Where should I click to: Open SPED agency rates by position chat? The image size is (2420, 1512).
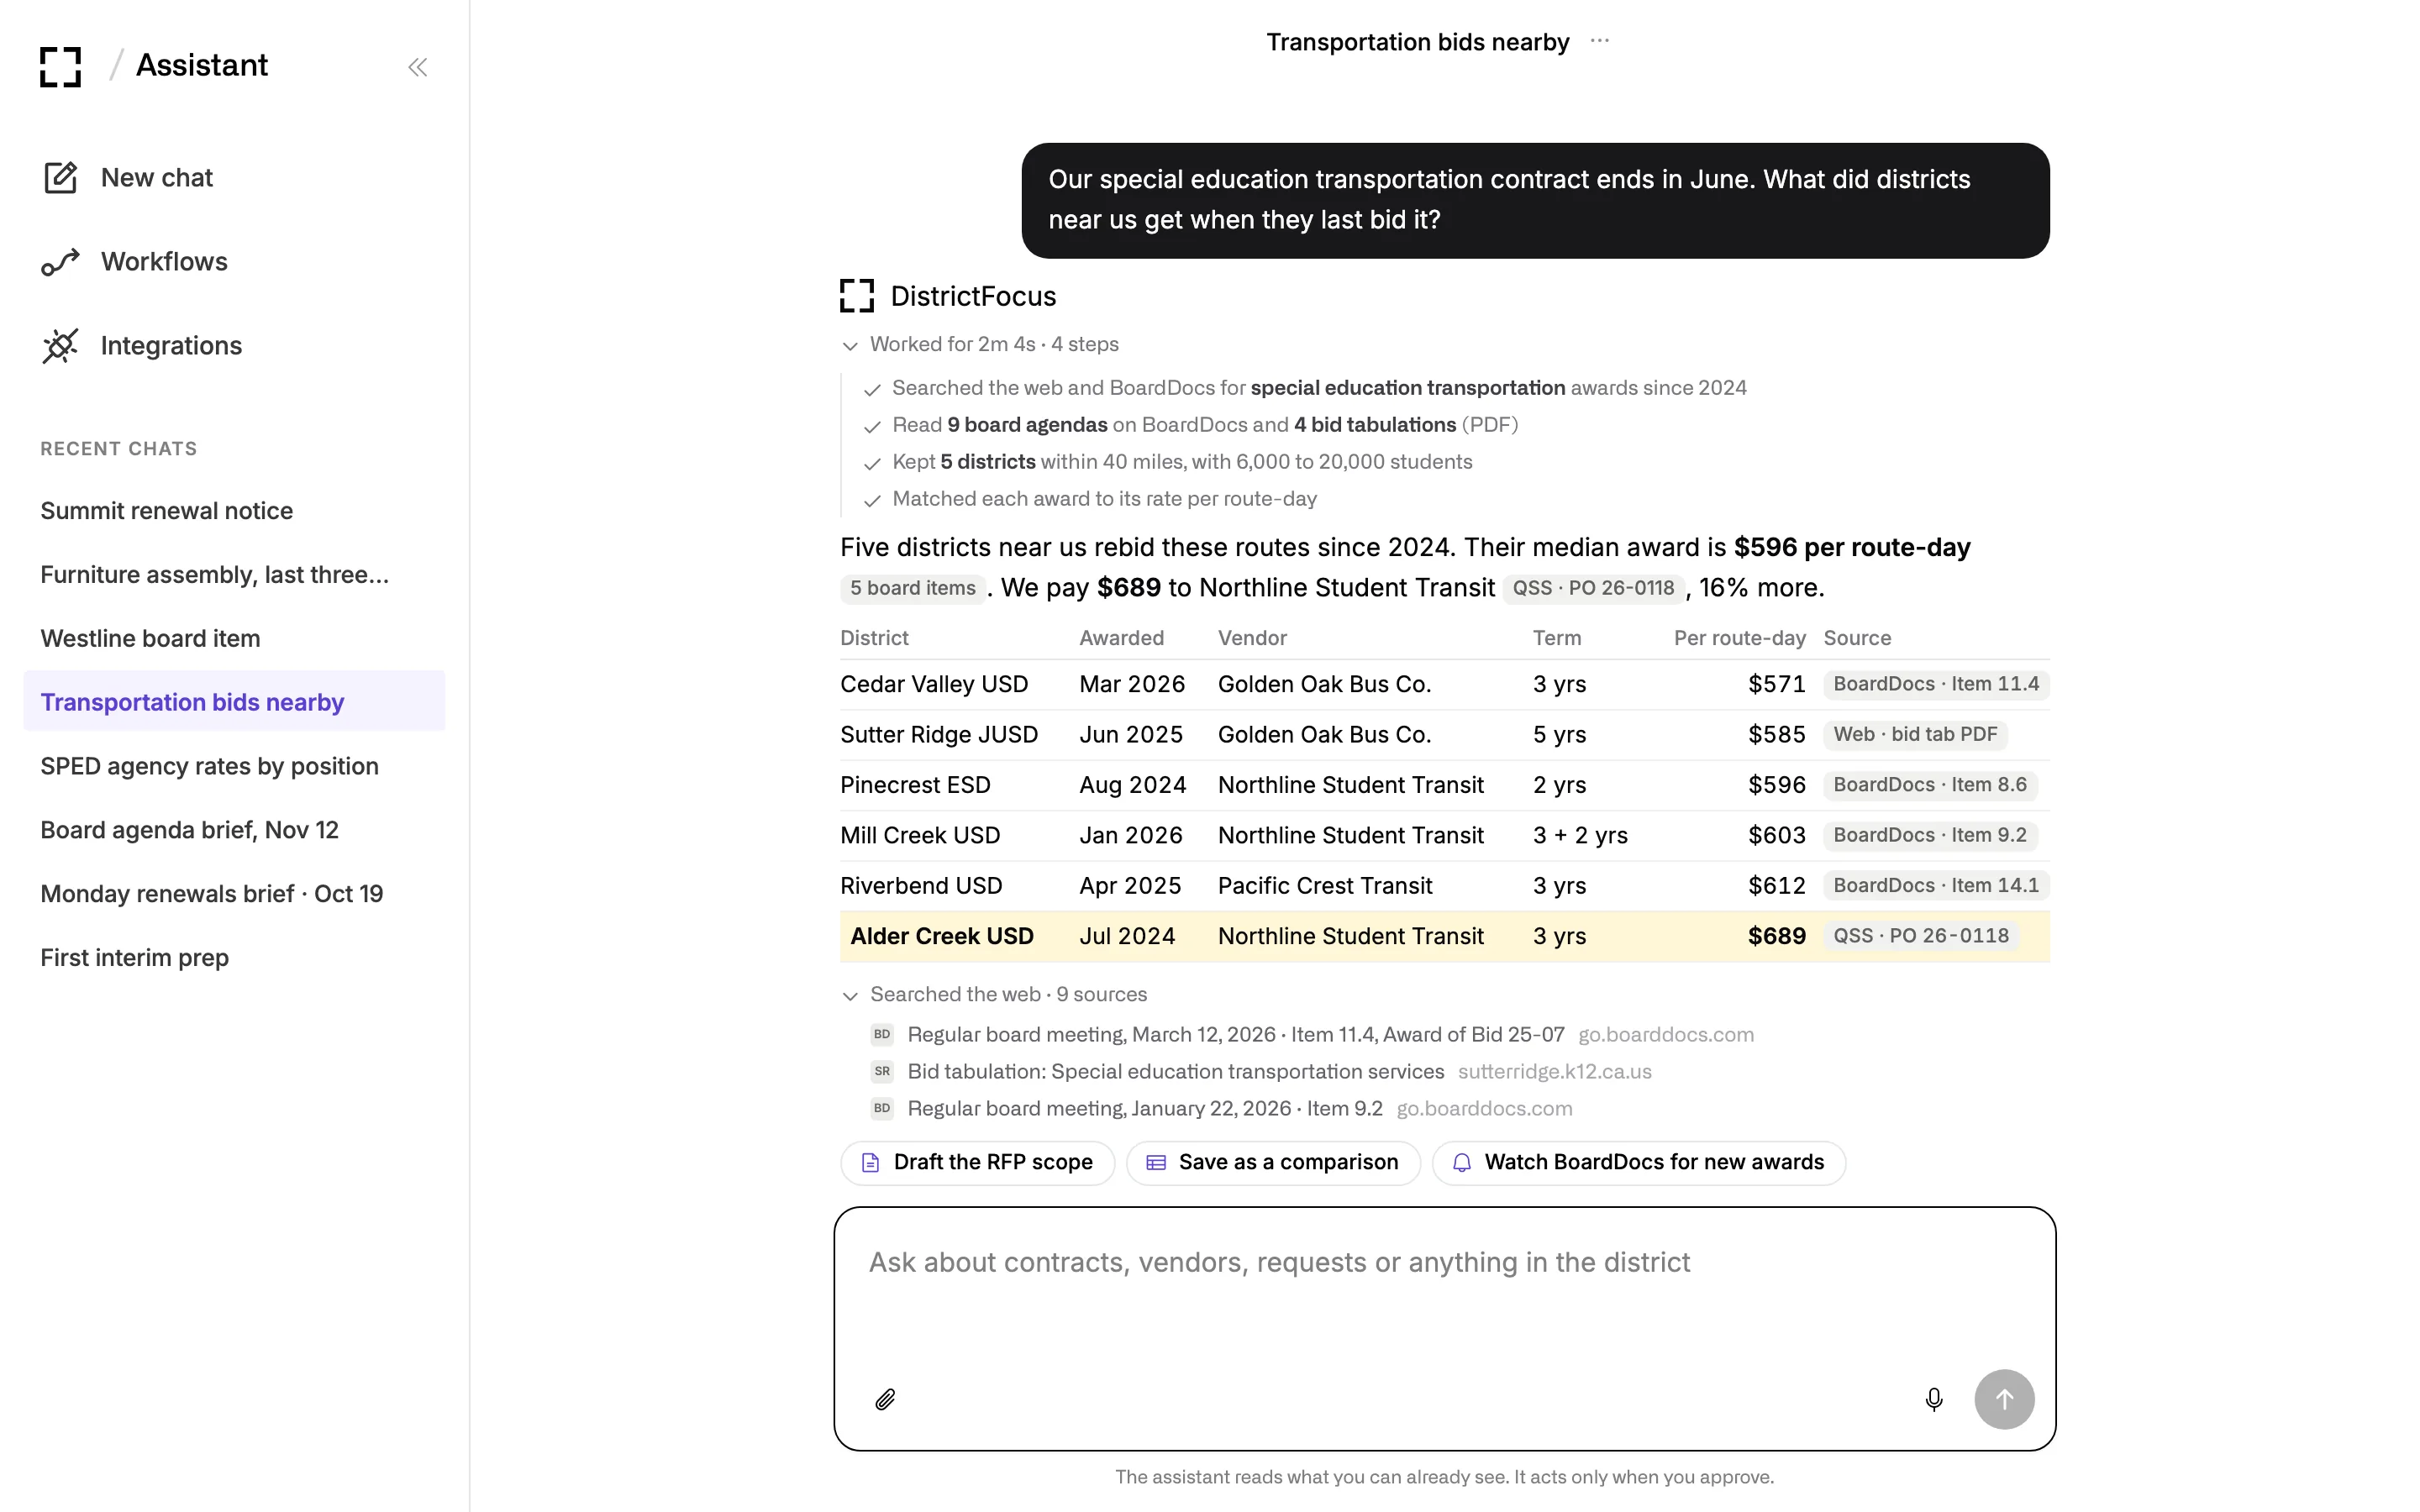(234, 766)
